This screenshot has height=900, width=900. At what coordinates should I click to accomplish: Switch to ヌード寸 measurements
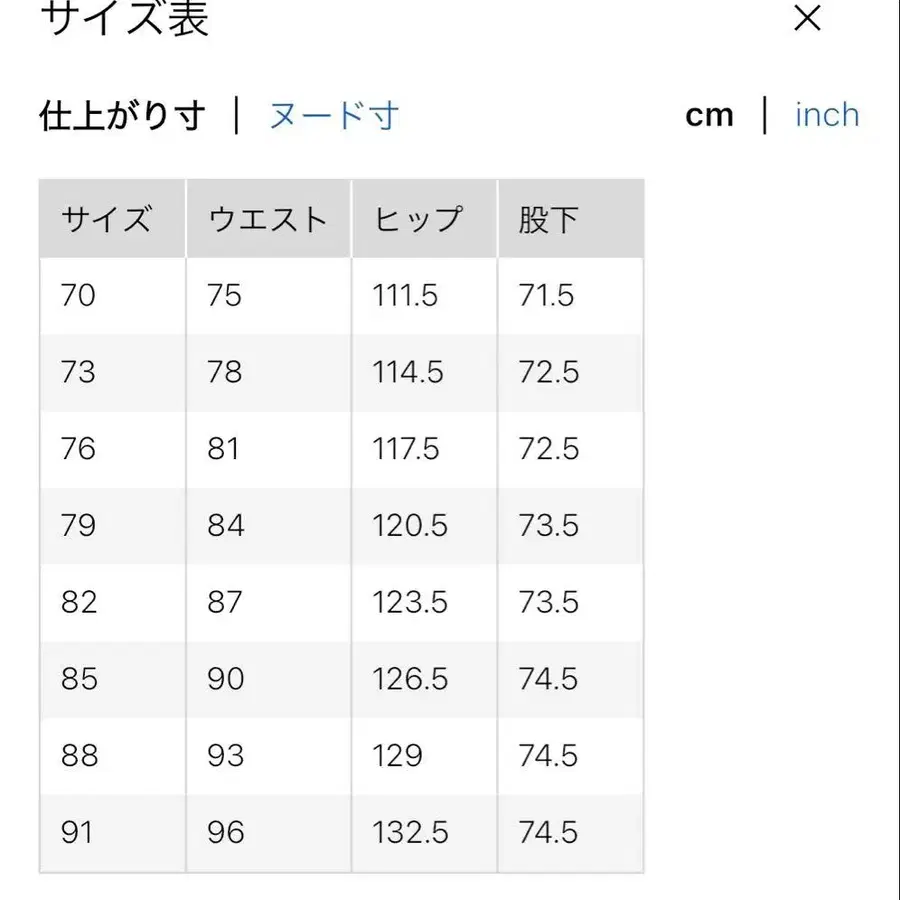[x=330, y=115]
